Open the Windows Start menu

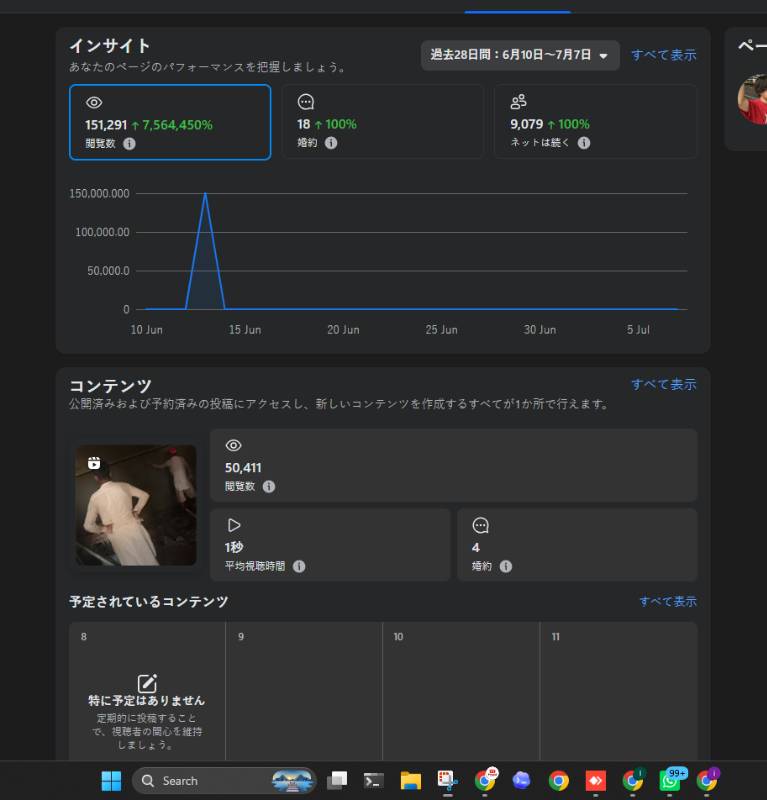(x=111, y=781)
